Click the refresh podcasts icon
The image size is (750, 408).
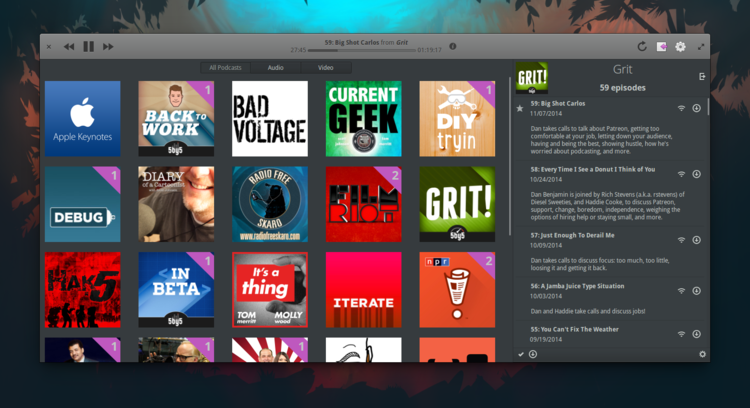[x=642, y=46]
